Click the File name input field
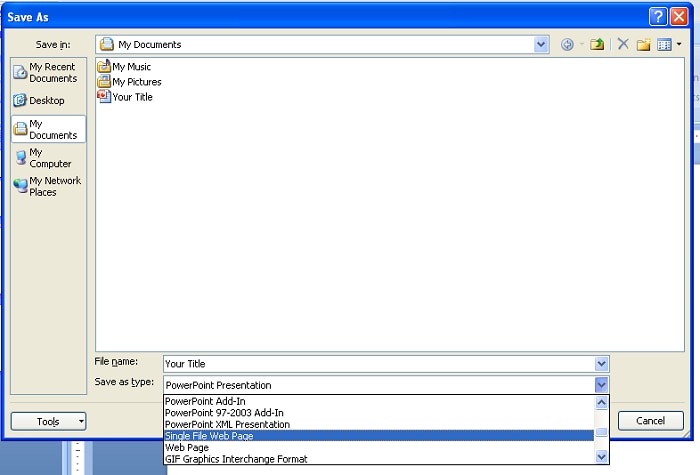The width and height of the screenshot is (700, 475). point(379,364)
